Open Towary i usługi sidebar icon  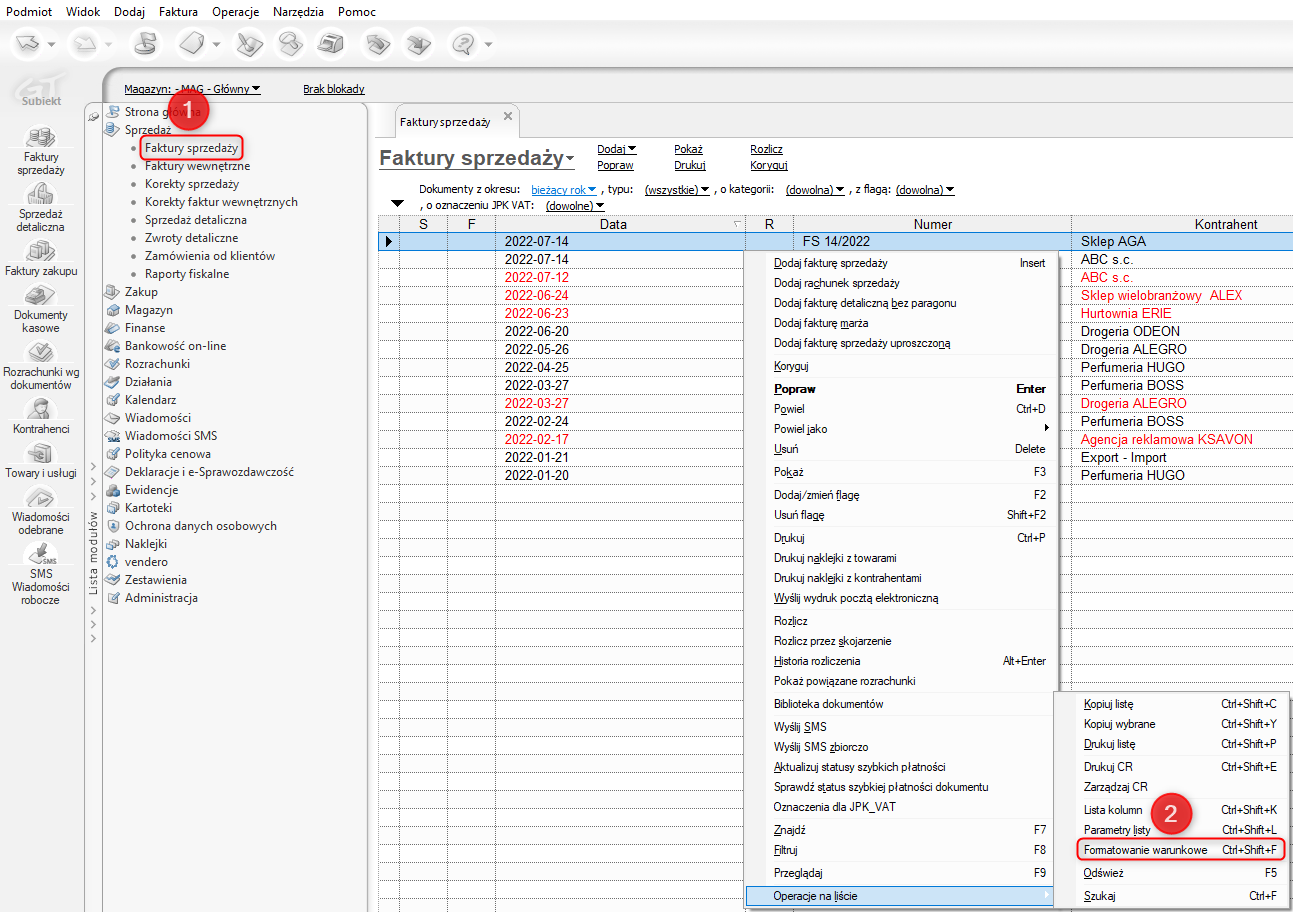tap(40, 454)
